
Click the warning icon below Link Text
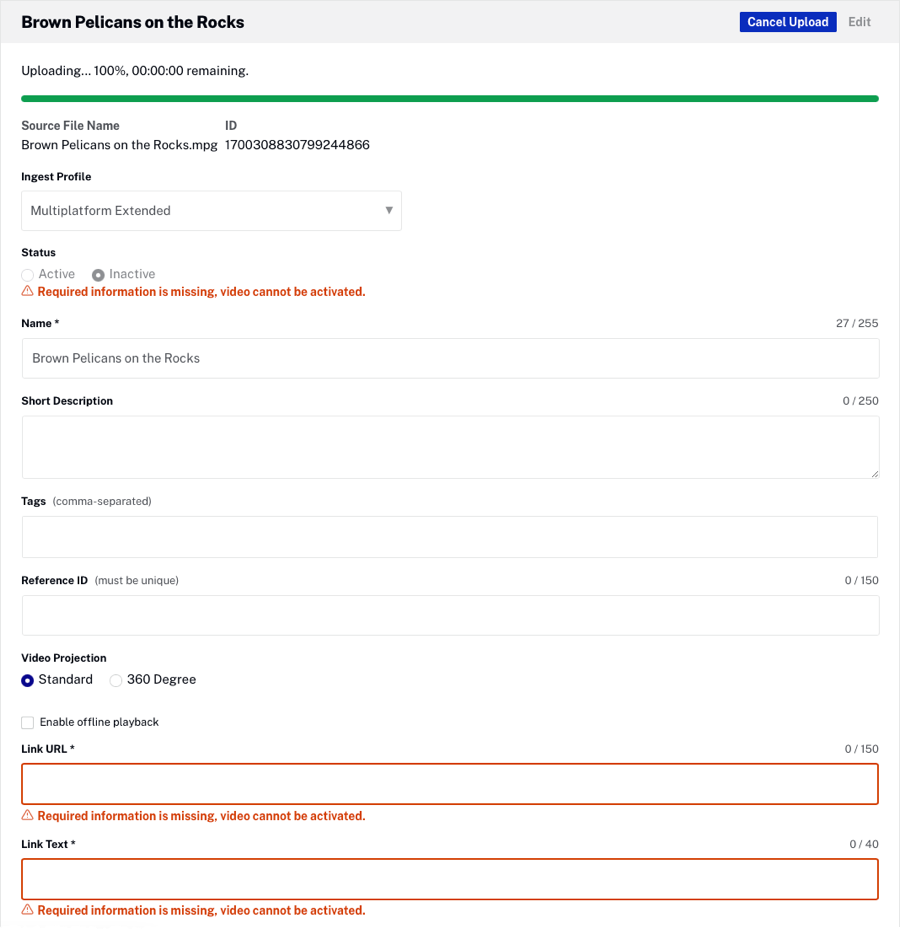click(28, 910)
